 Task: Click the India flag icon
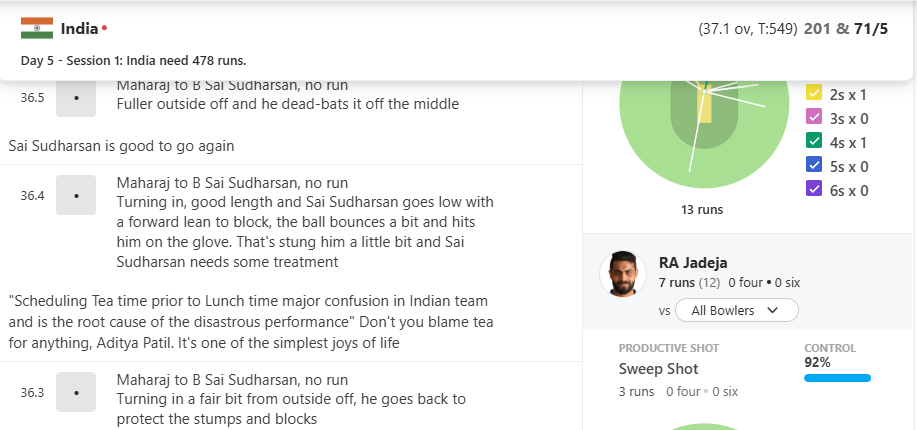(x=37, y=28)
